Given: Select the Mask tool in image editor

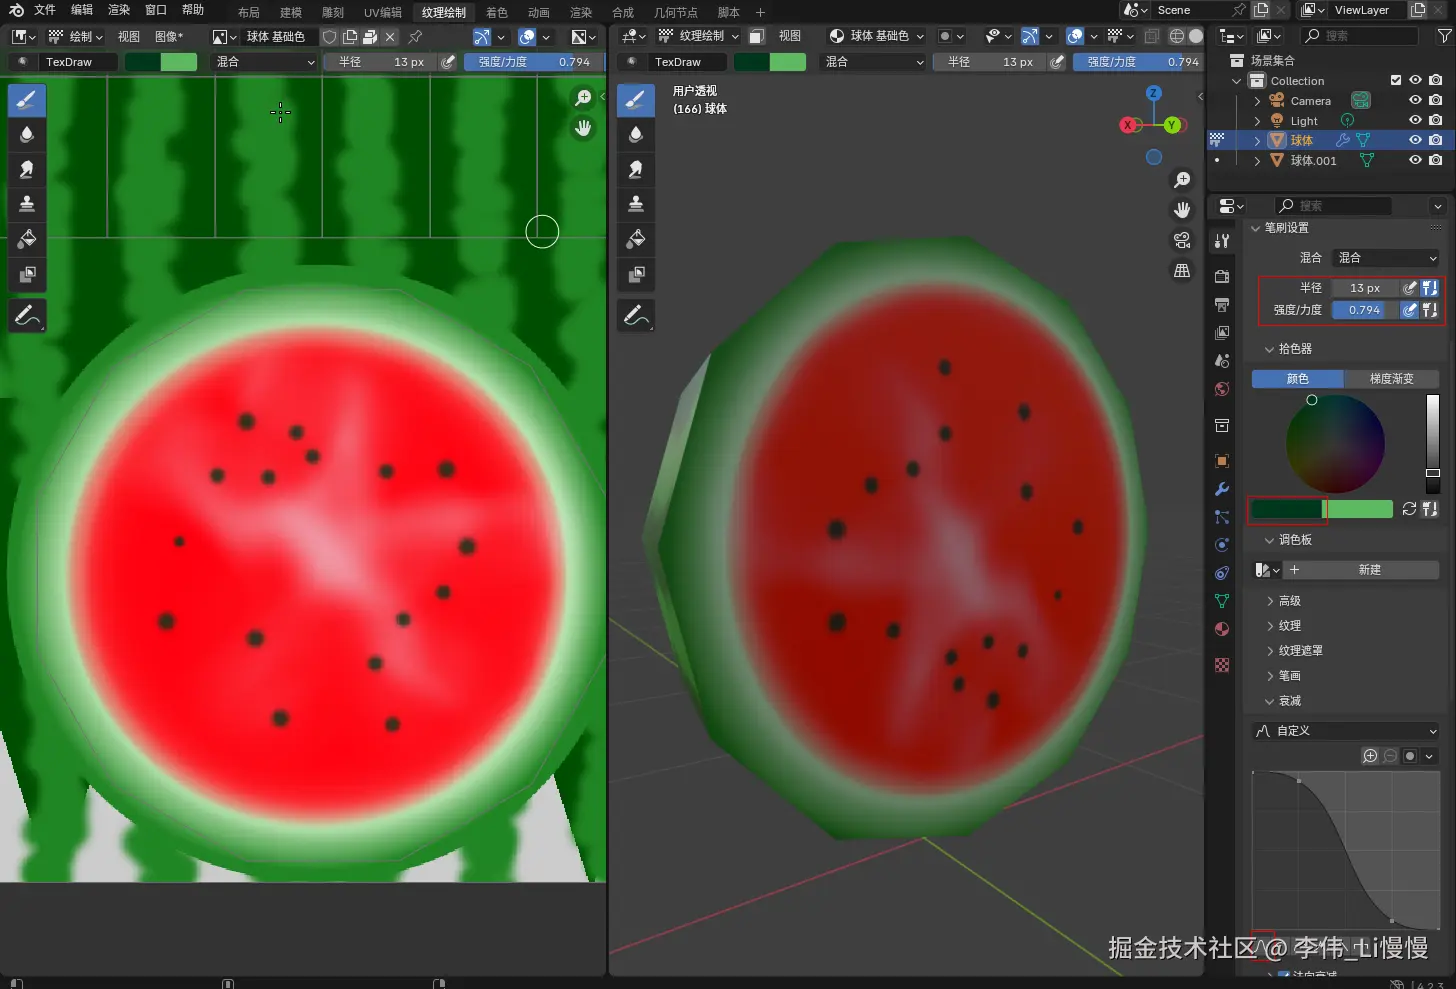Looking at the screenshot, I should coord(27,274).
